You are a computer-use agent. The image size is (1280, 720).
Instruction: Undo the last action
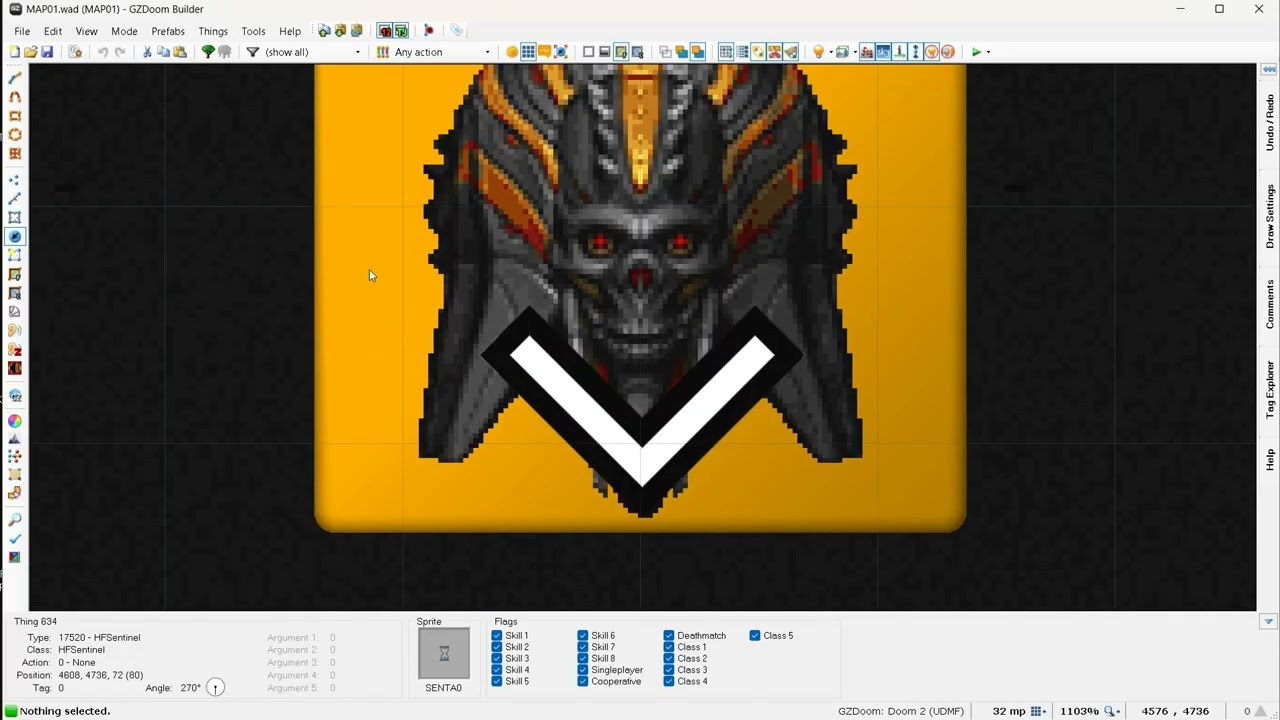[x=102, y=52]
